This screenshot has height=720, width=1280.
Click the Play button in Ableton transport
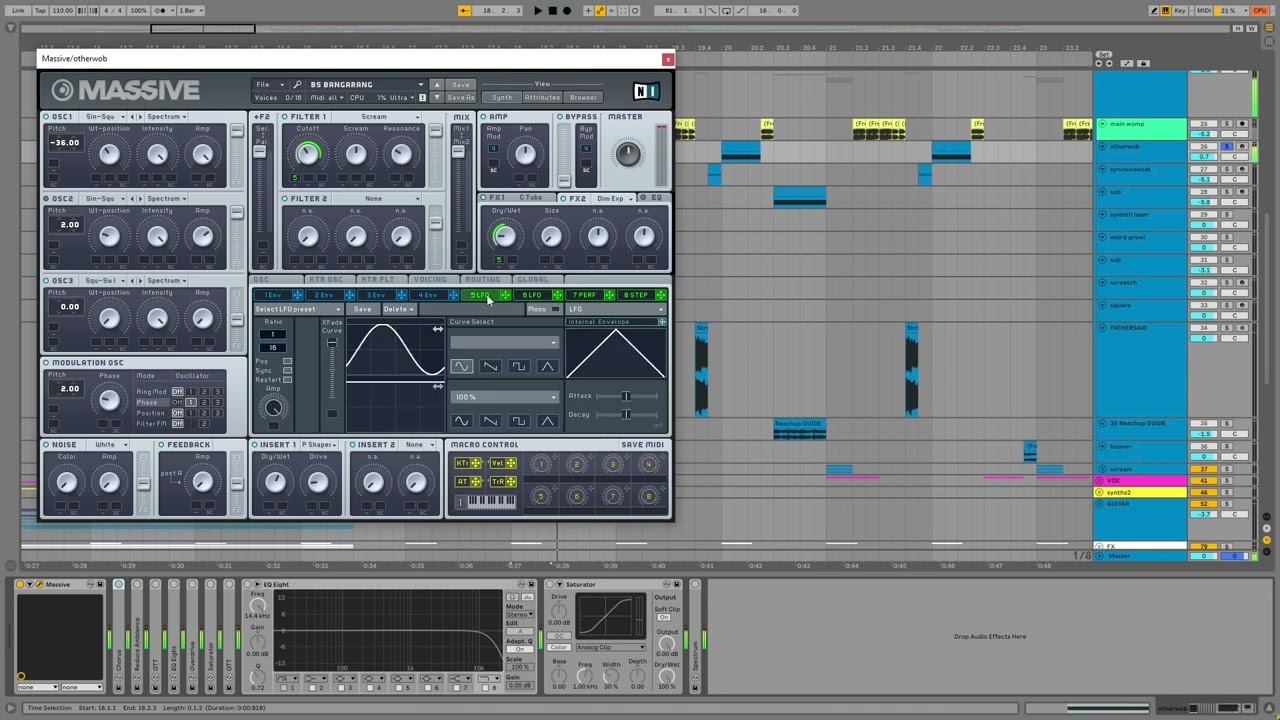coord(538,11)
